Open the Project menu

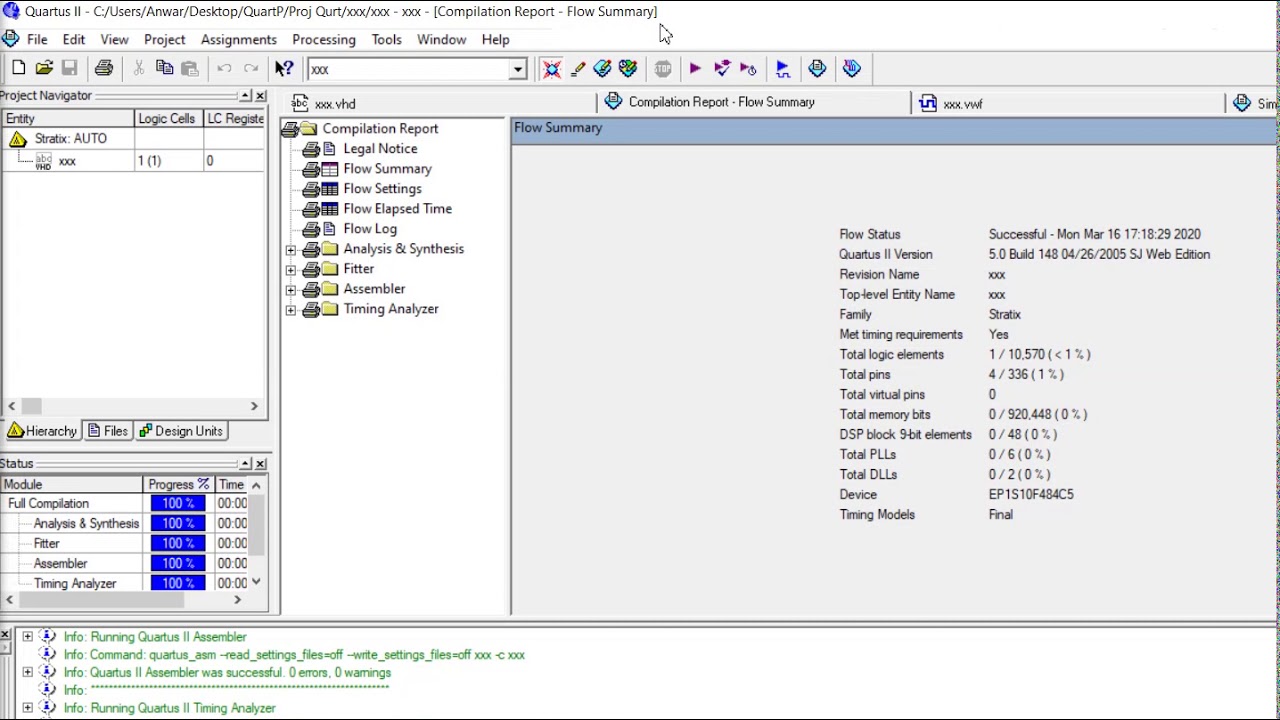click(164, 39)
